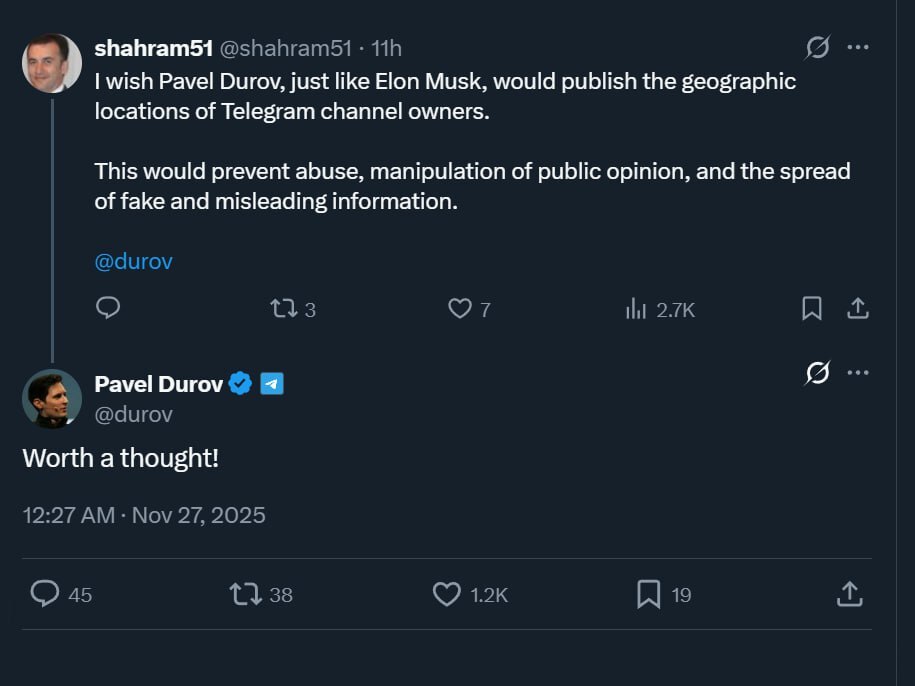
Task: Open Grok icon on Pavel Durov's reply
Action: [x=817, y=373]
